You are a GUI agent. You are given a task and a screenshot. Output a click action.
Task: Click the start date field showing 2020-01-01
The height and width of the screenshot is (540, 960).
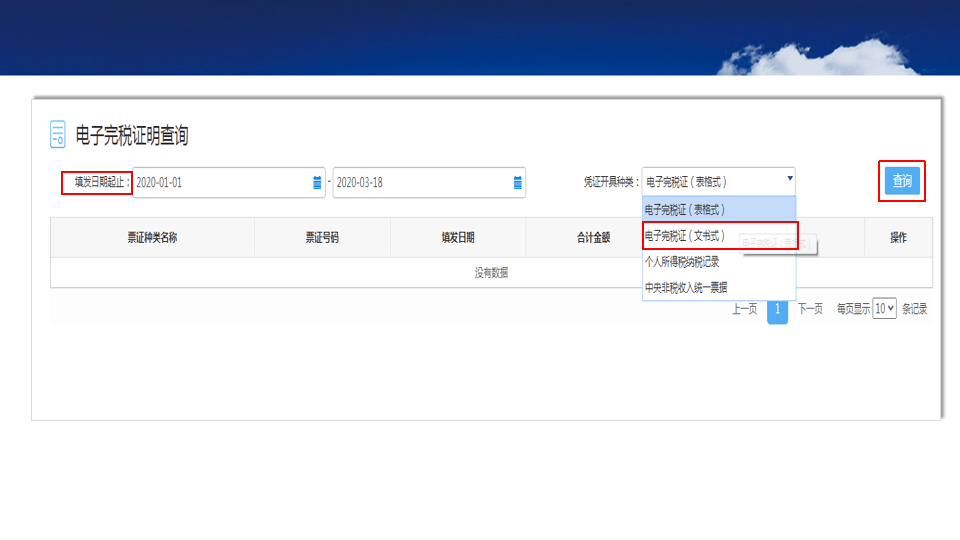coord(220,183)
